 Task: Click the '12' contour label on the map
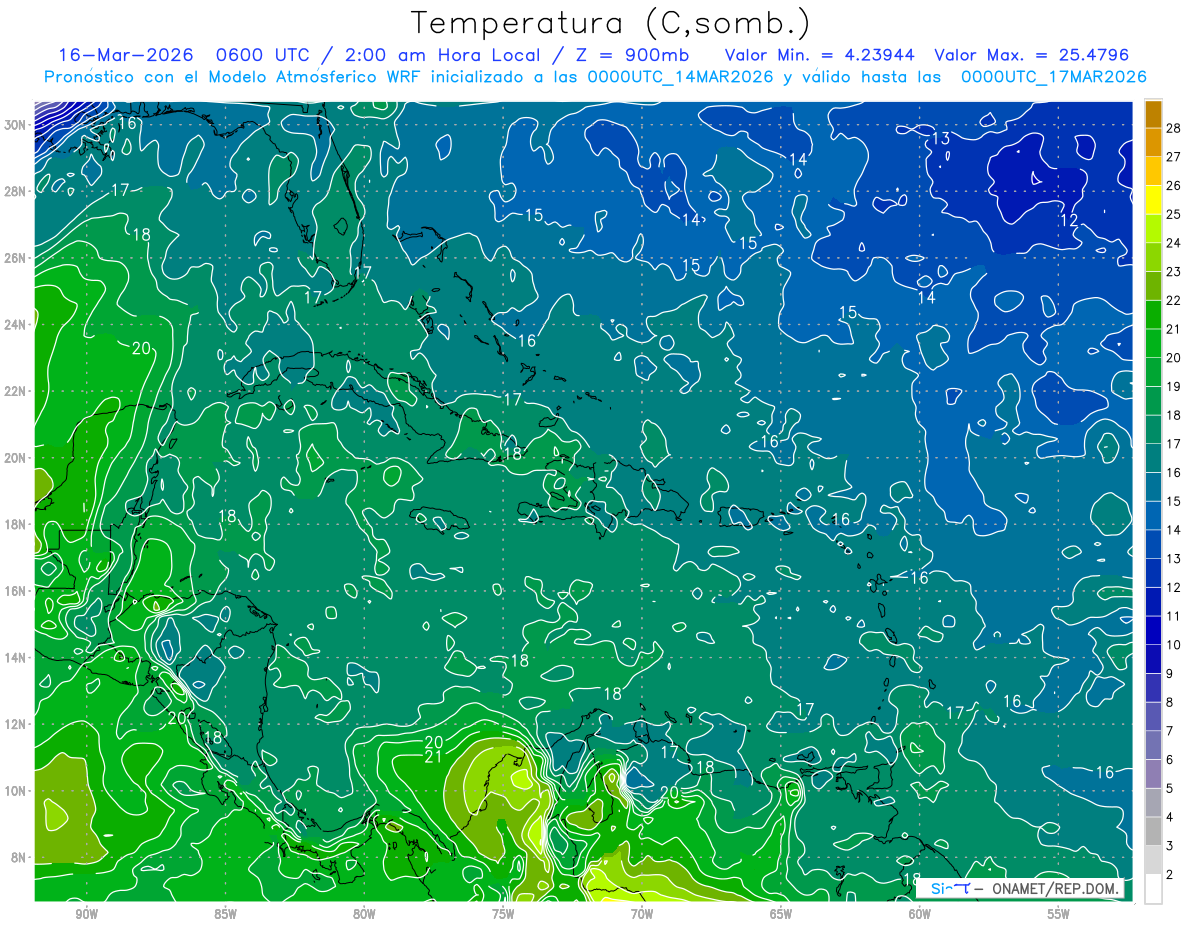(x=1069, y=220)
